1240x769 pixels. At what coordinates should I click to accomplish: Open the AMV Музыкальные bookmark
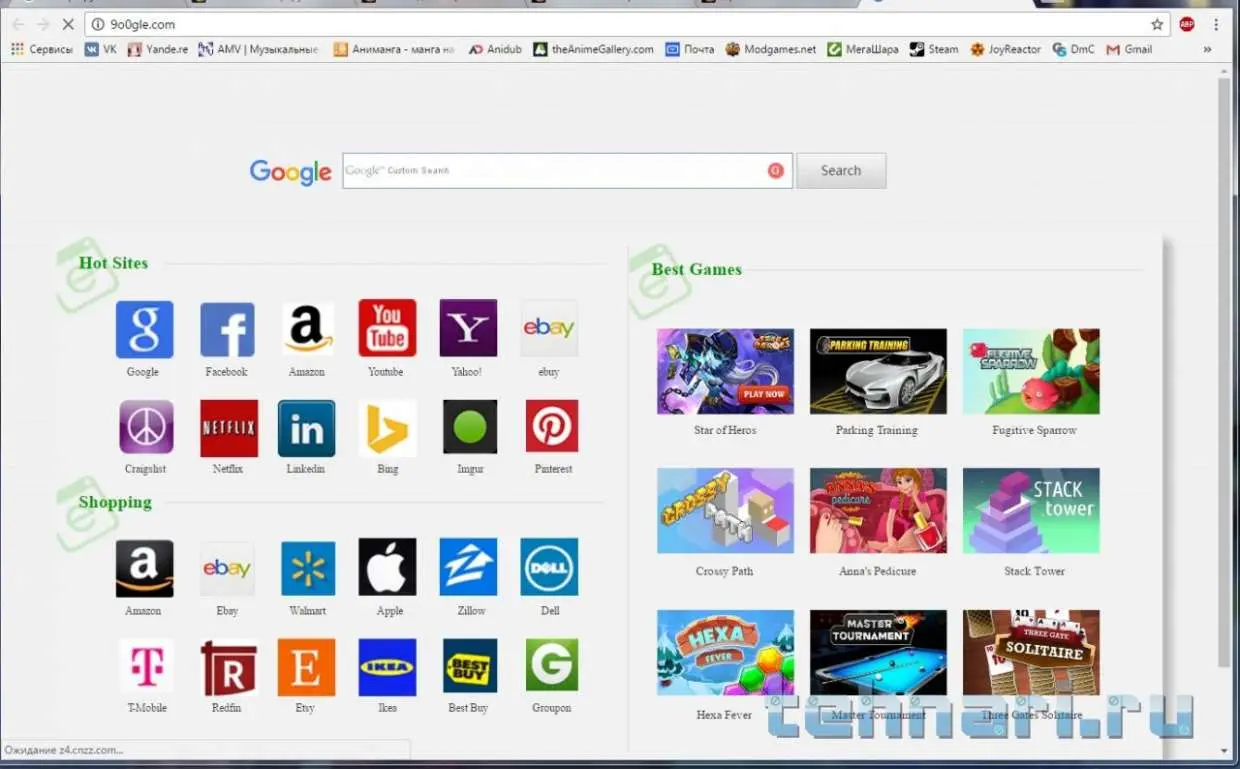tap(258, 49)
